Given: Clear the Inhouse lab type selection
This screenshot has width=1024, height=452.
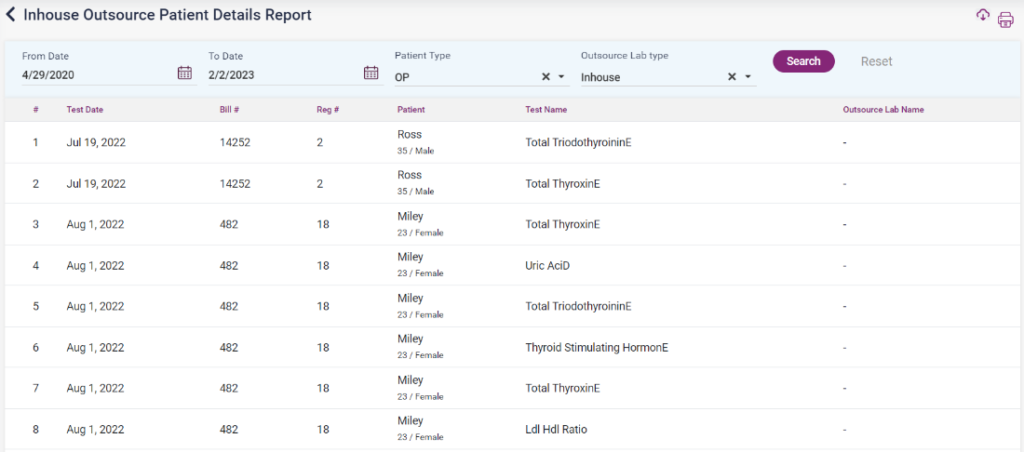Looking at the screenshot, I should (732, 77).
